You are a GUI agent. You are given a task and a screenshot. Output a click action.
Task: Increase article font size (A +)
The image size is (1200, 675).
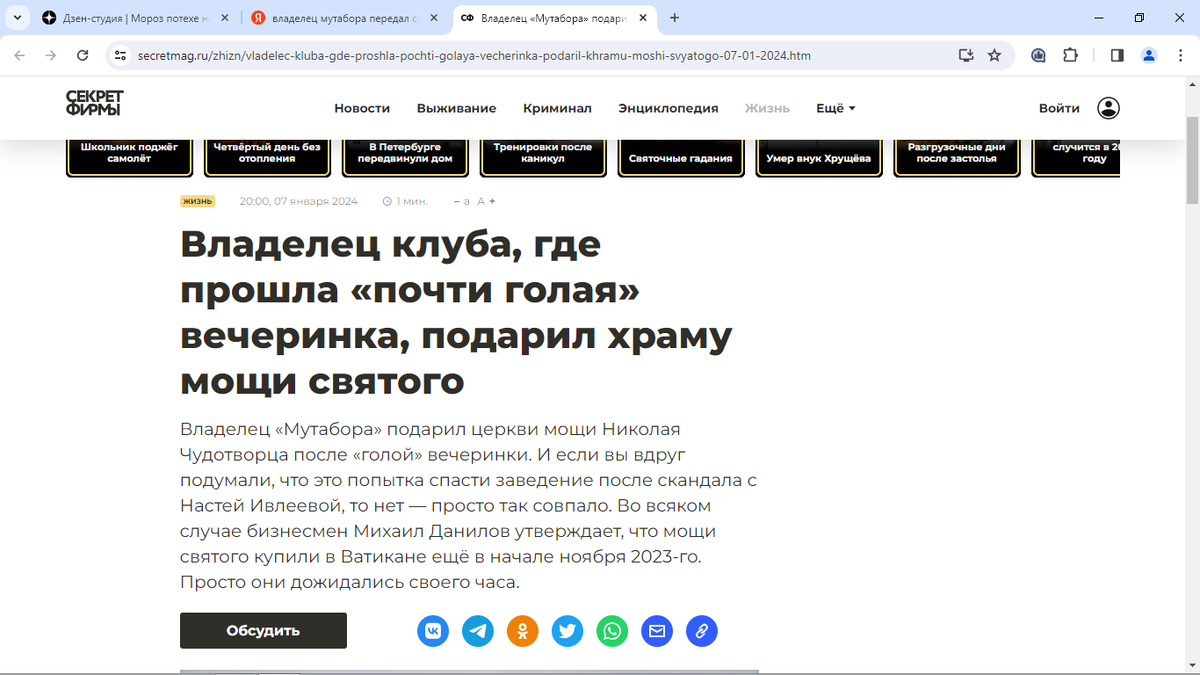tap(486, 201)
